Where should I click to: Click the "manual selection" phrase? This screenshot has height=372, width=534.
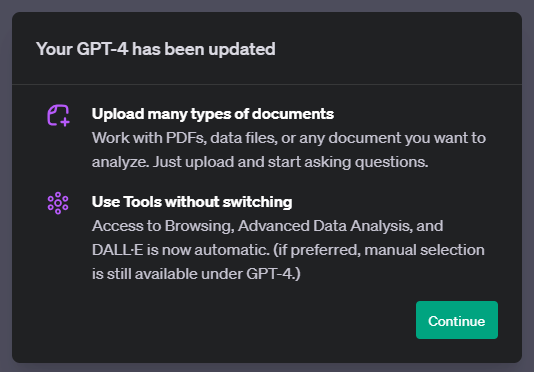point(424,250)
